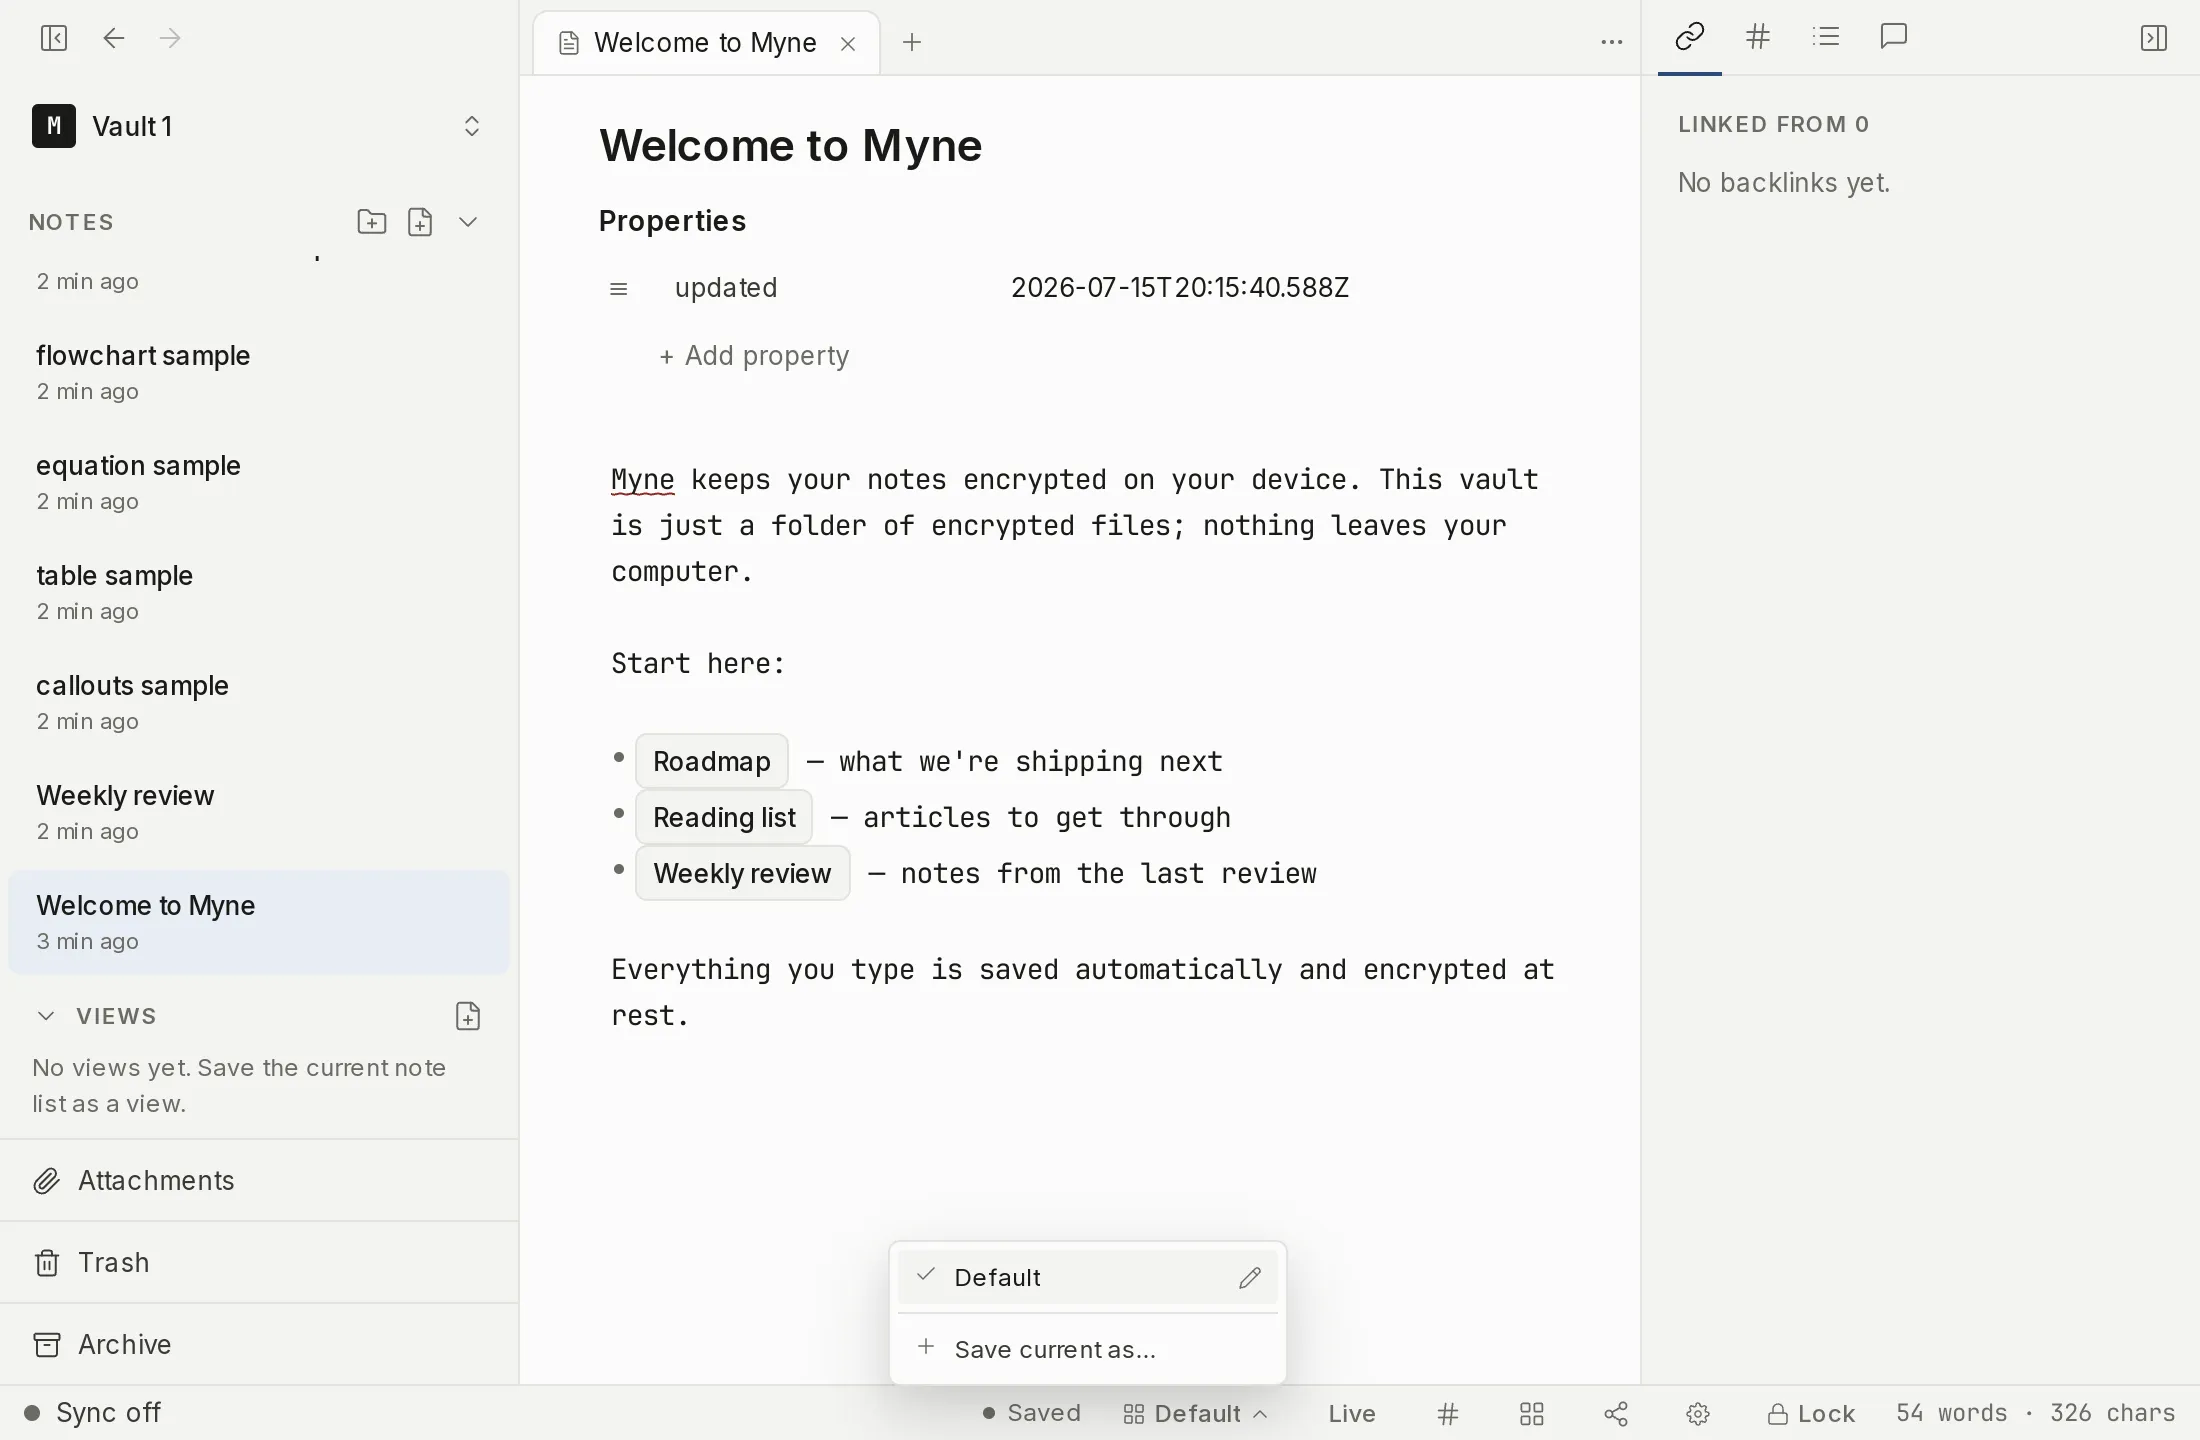2200x1440 pixels.
Task: Create a new folder in Notes
Action: 372,222
